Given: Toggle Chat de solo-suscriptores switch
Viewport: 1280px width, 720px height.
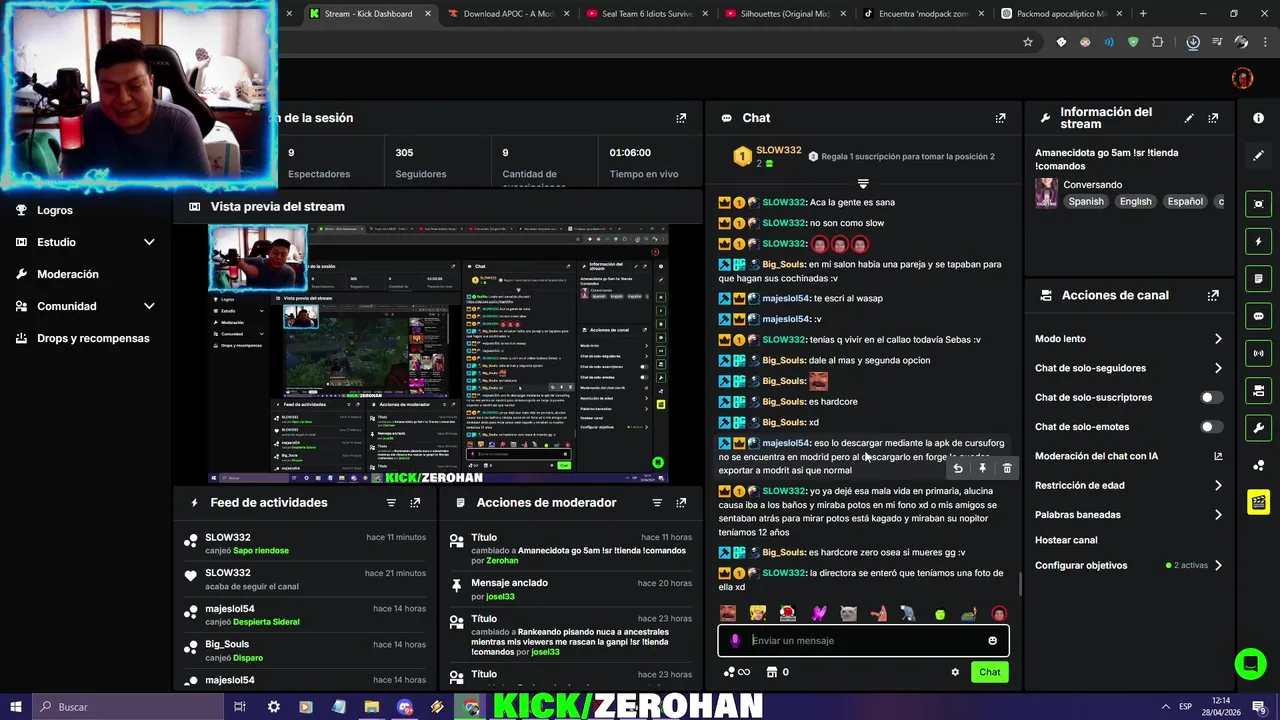Looking at the screenshot, I should coord(1211,397).
